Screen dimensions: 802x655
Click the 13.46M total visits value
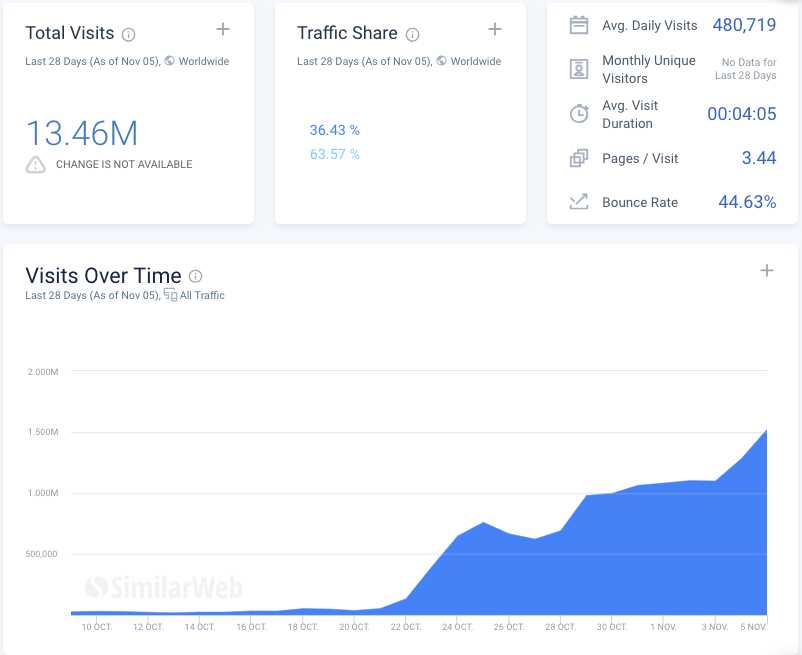coord(82,133)
